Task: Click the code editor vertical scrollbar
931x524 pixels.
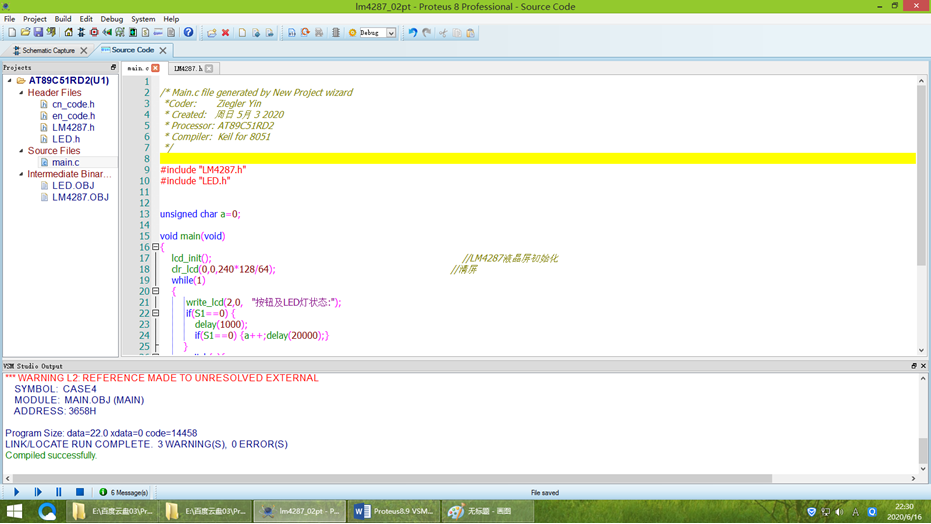Action: (921, 175)
